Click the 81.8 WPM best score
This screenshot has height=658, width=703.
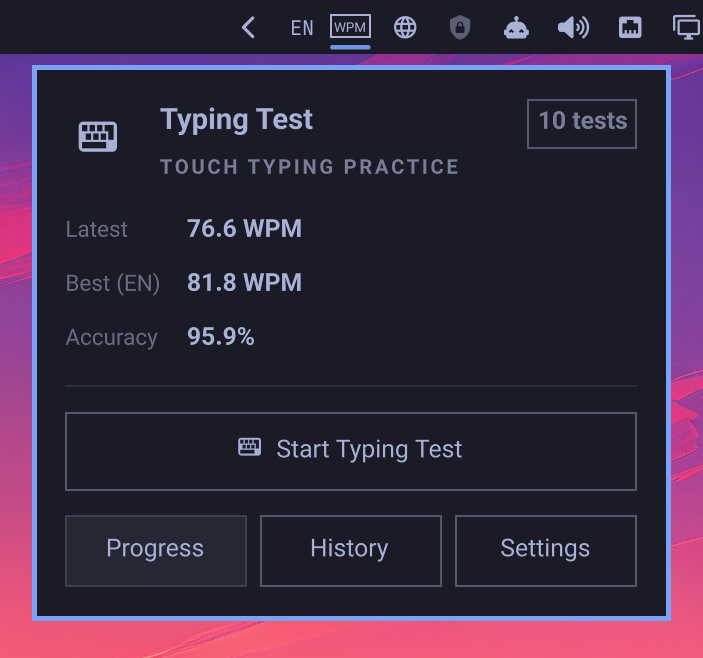click(x=244, y=282)
